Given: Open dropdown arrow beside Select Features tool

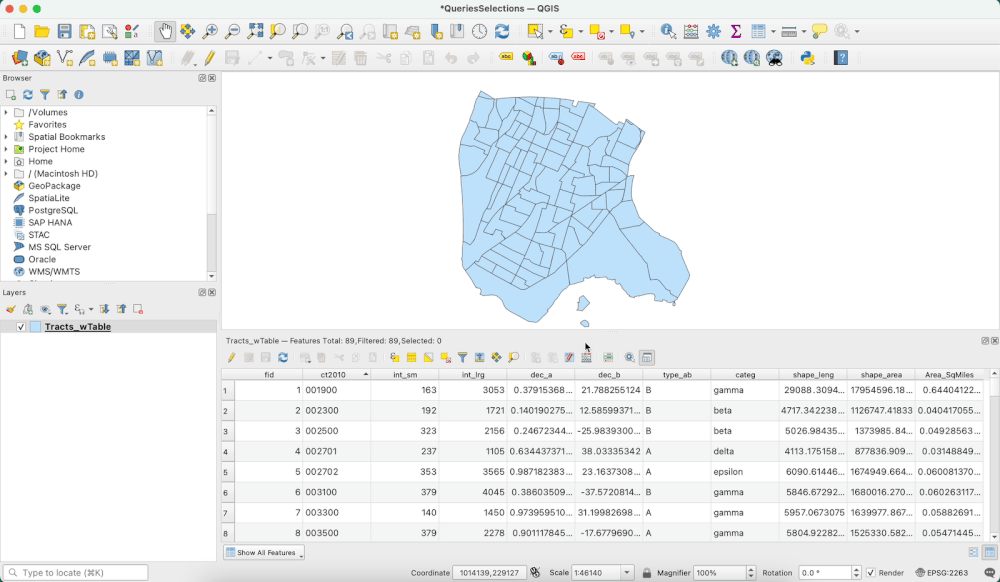Looking at the screenshot, I should tap(550, 31).
